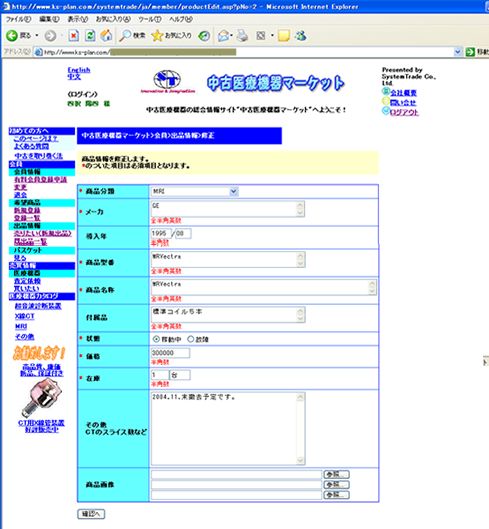Click the icon beside 問い合せ link
The height and width of the screenshot is (529, 489).
tap(386, 101)
